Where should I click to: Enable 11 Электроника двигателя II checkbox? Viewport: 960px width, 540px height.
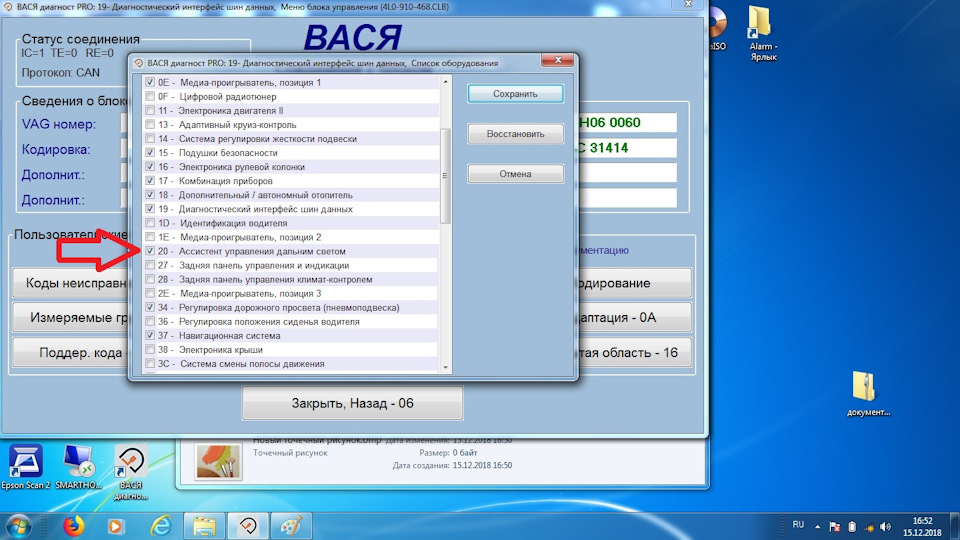pyautogui.click(x=150, y=110)
